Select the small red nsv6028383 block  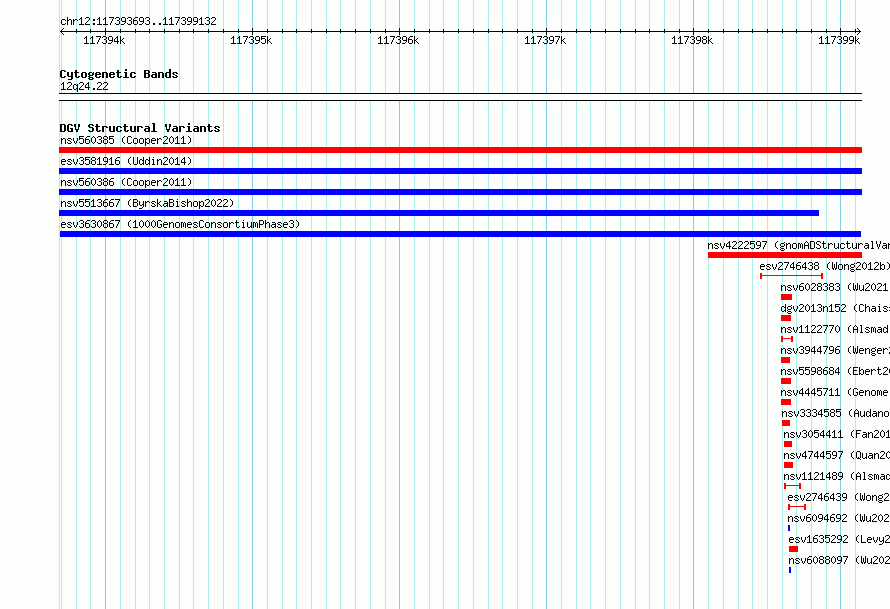point(786,297)
